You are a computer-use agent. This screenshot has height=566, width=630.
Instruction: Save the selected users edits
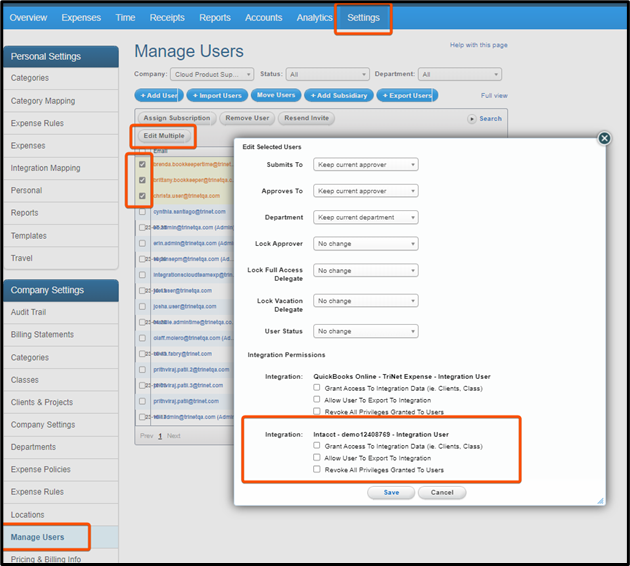391,492
